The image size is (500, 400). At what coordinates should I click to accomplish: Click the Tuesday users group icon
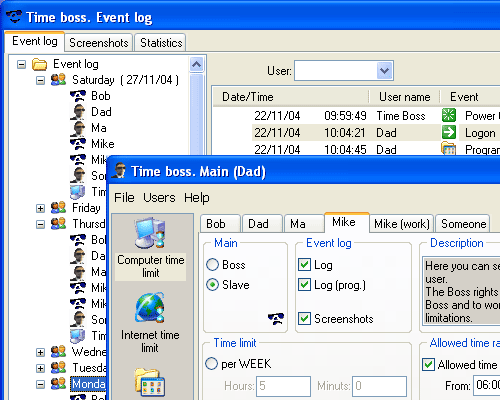[x=58, y=368]
